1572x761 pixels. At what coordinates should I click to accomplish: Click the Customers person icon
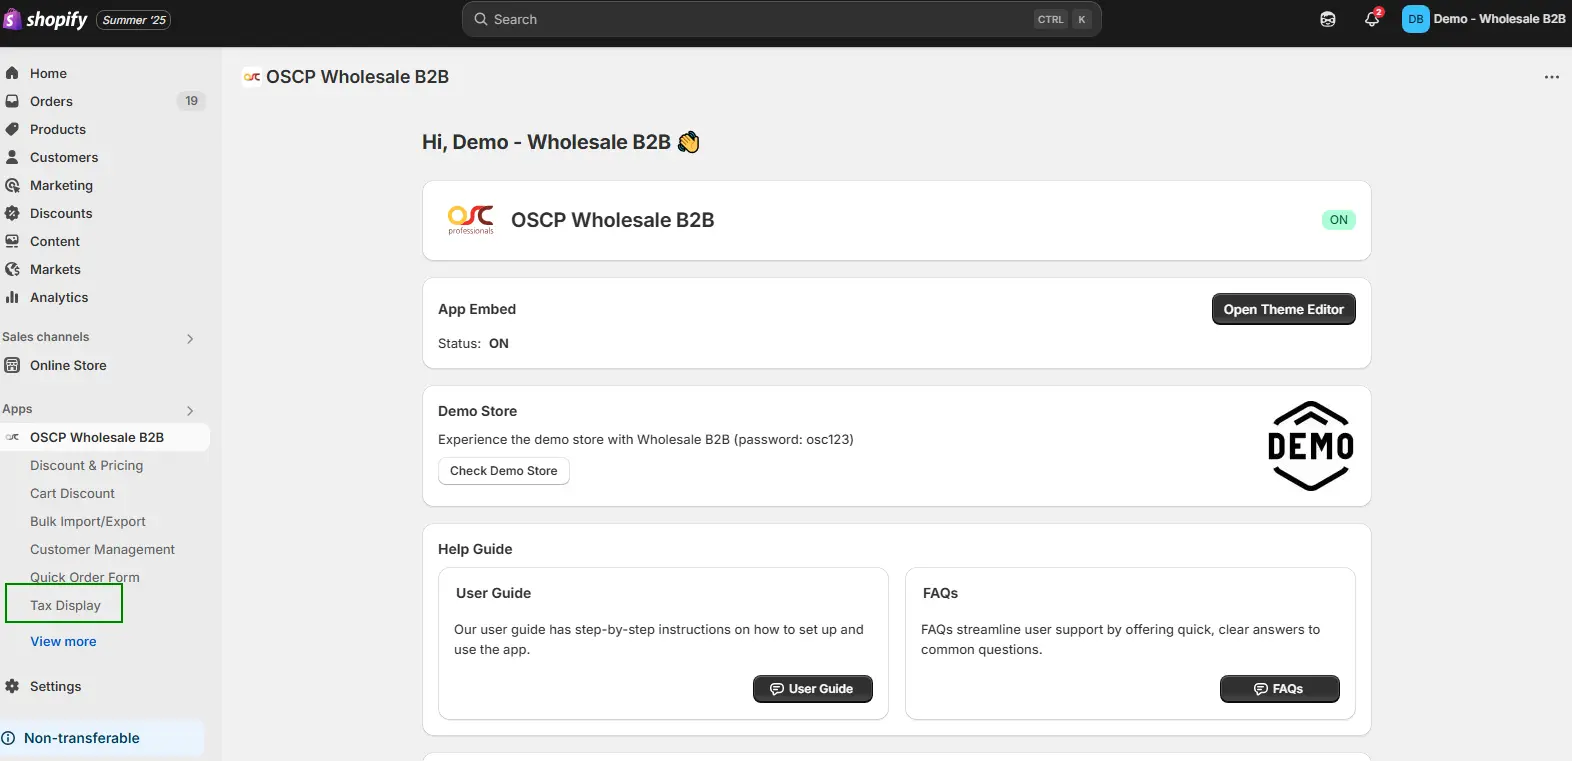(x=12, y=157)
